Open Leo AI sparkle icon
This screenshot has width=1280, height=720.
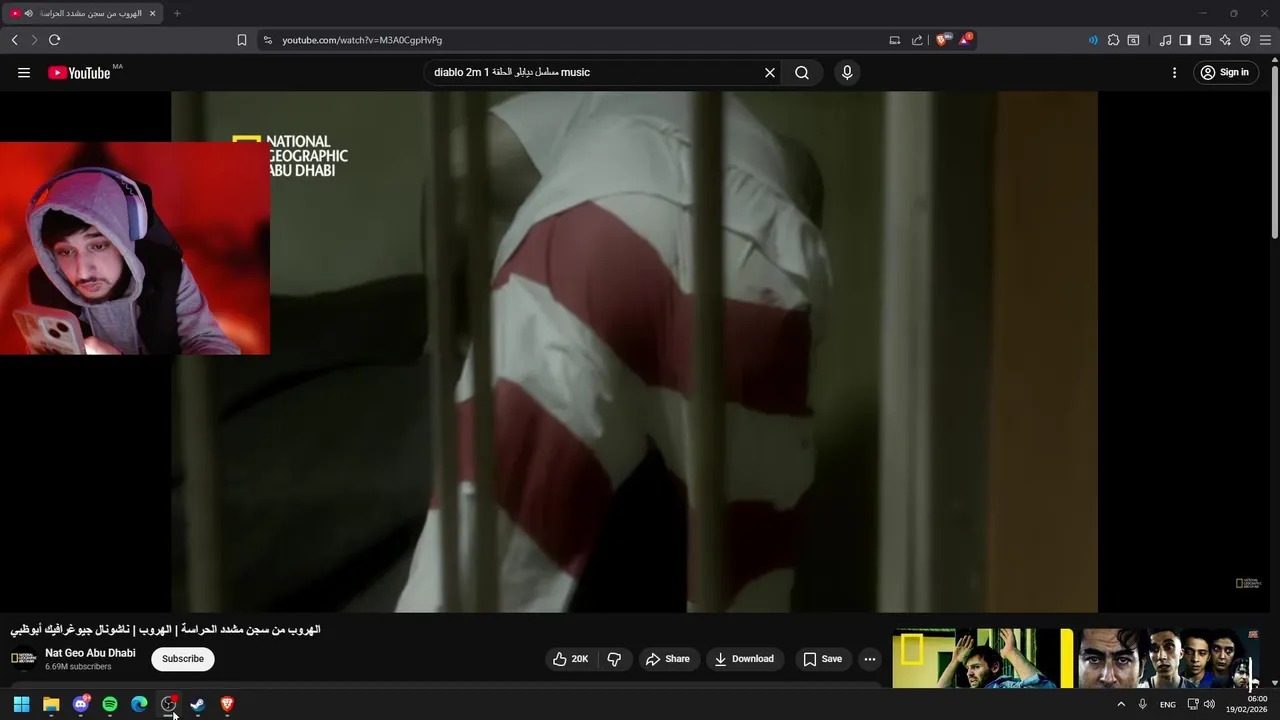[x=1225, y=40]
